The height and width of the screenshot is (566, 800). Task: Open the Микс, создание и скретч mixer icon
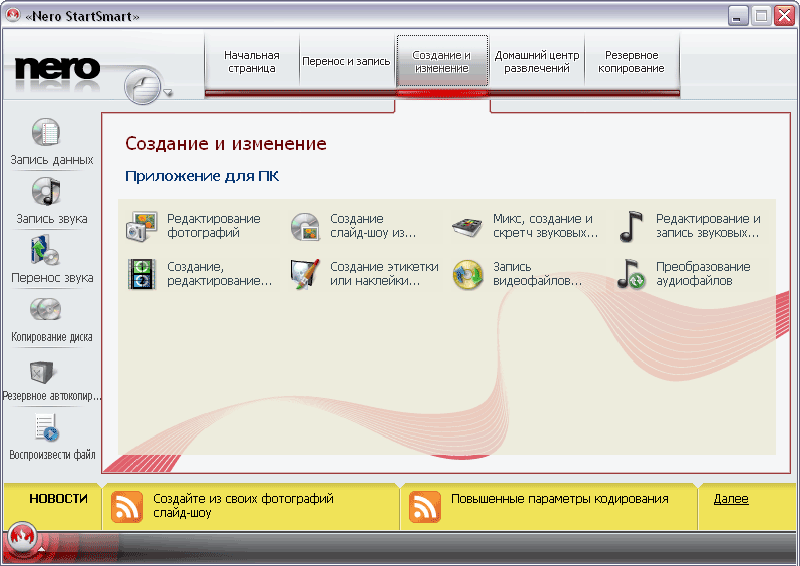[x=467, y=227]
